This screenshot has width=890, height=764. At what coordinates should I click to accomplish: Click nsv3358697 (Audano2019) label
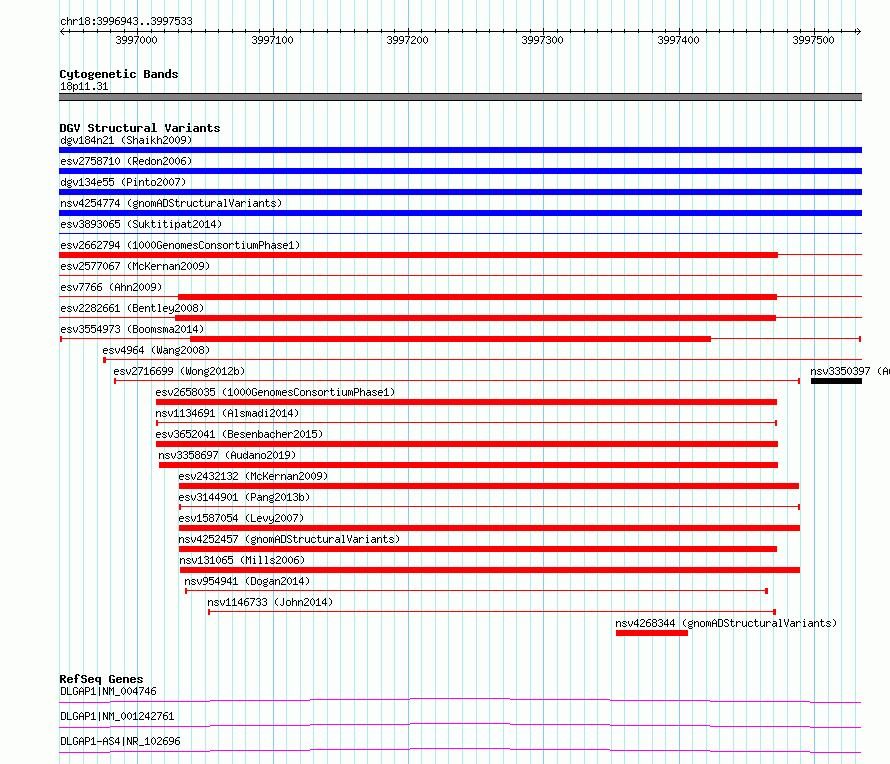point(227,455)
